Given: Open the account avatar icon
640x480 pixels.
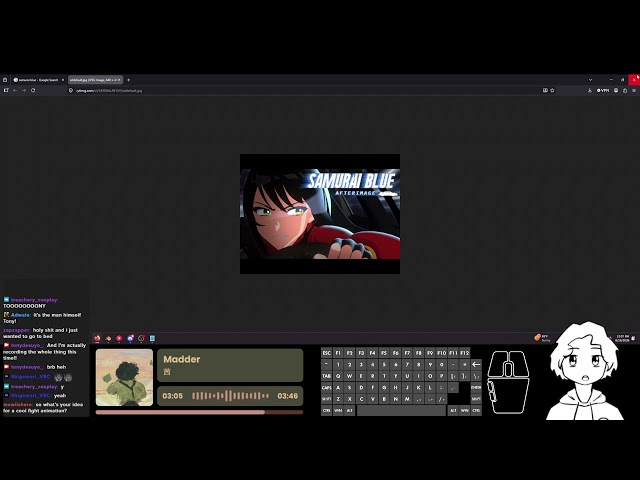Looking at the screenshot, I should point(616,91).
